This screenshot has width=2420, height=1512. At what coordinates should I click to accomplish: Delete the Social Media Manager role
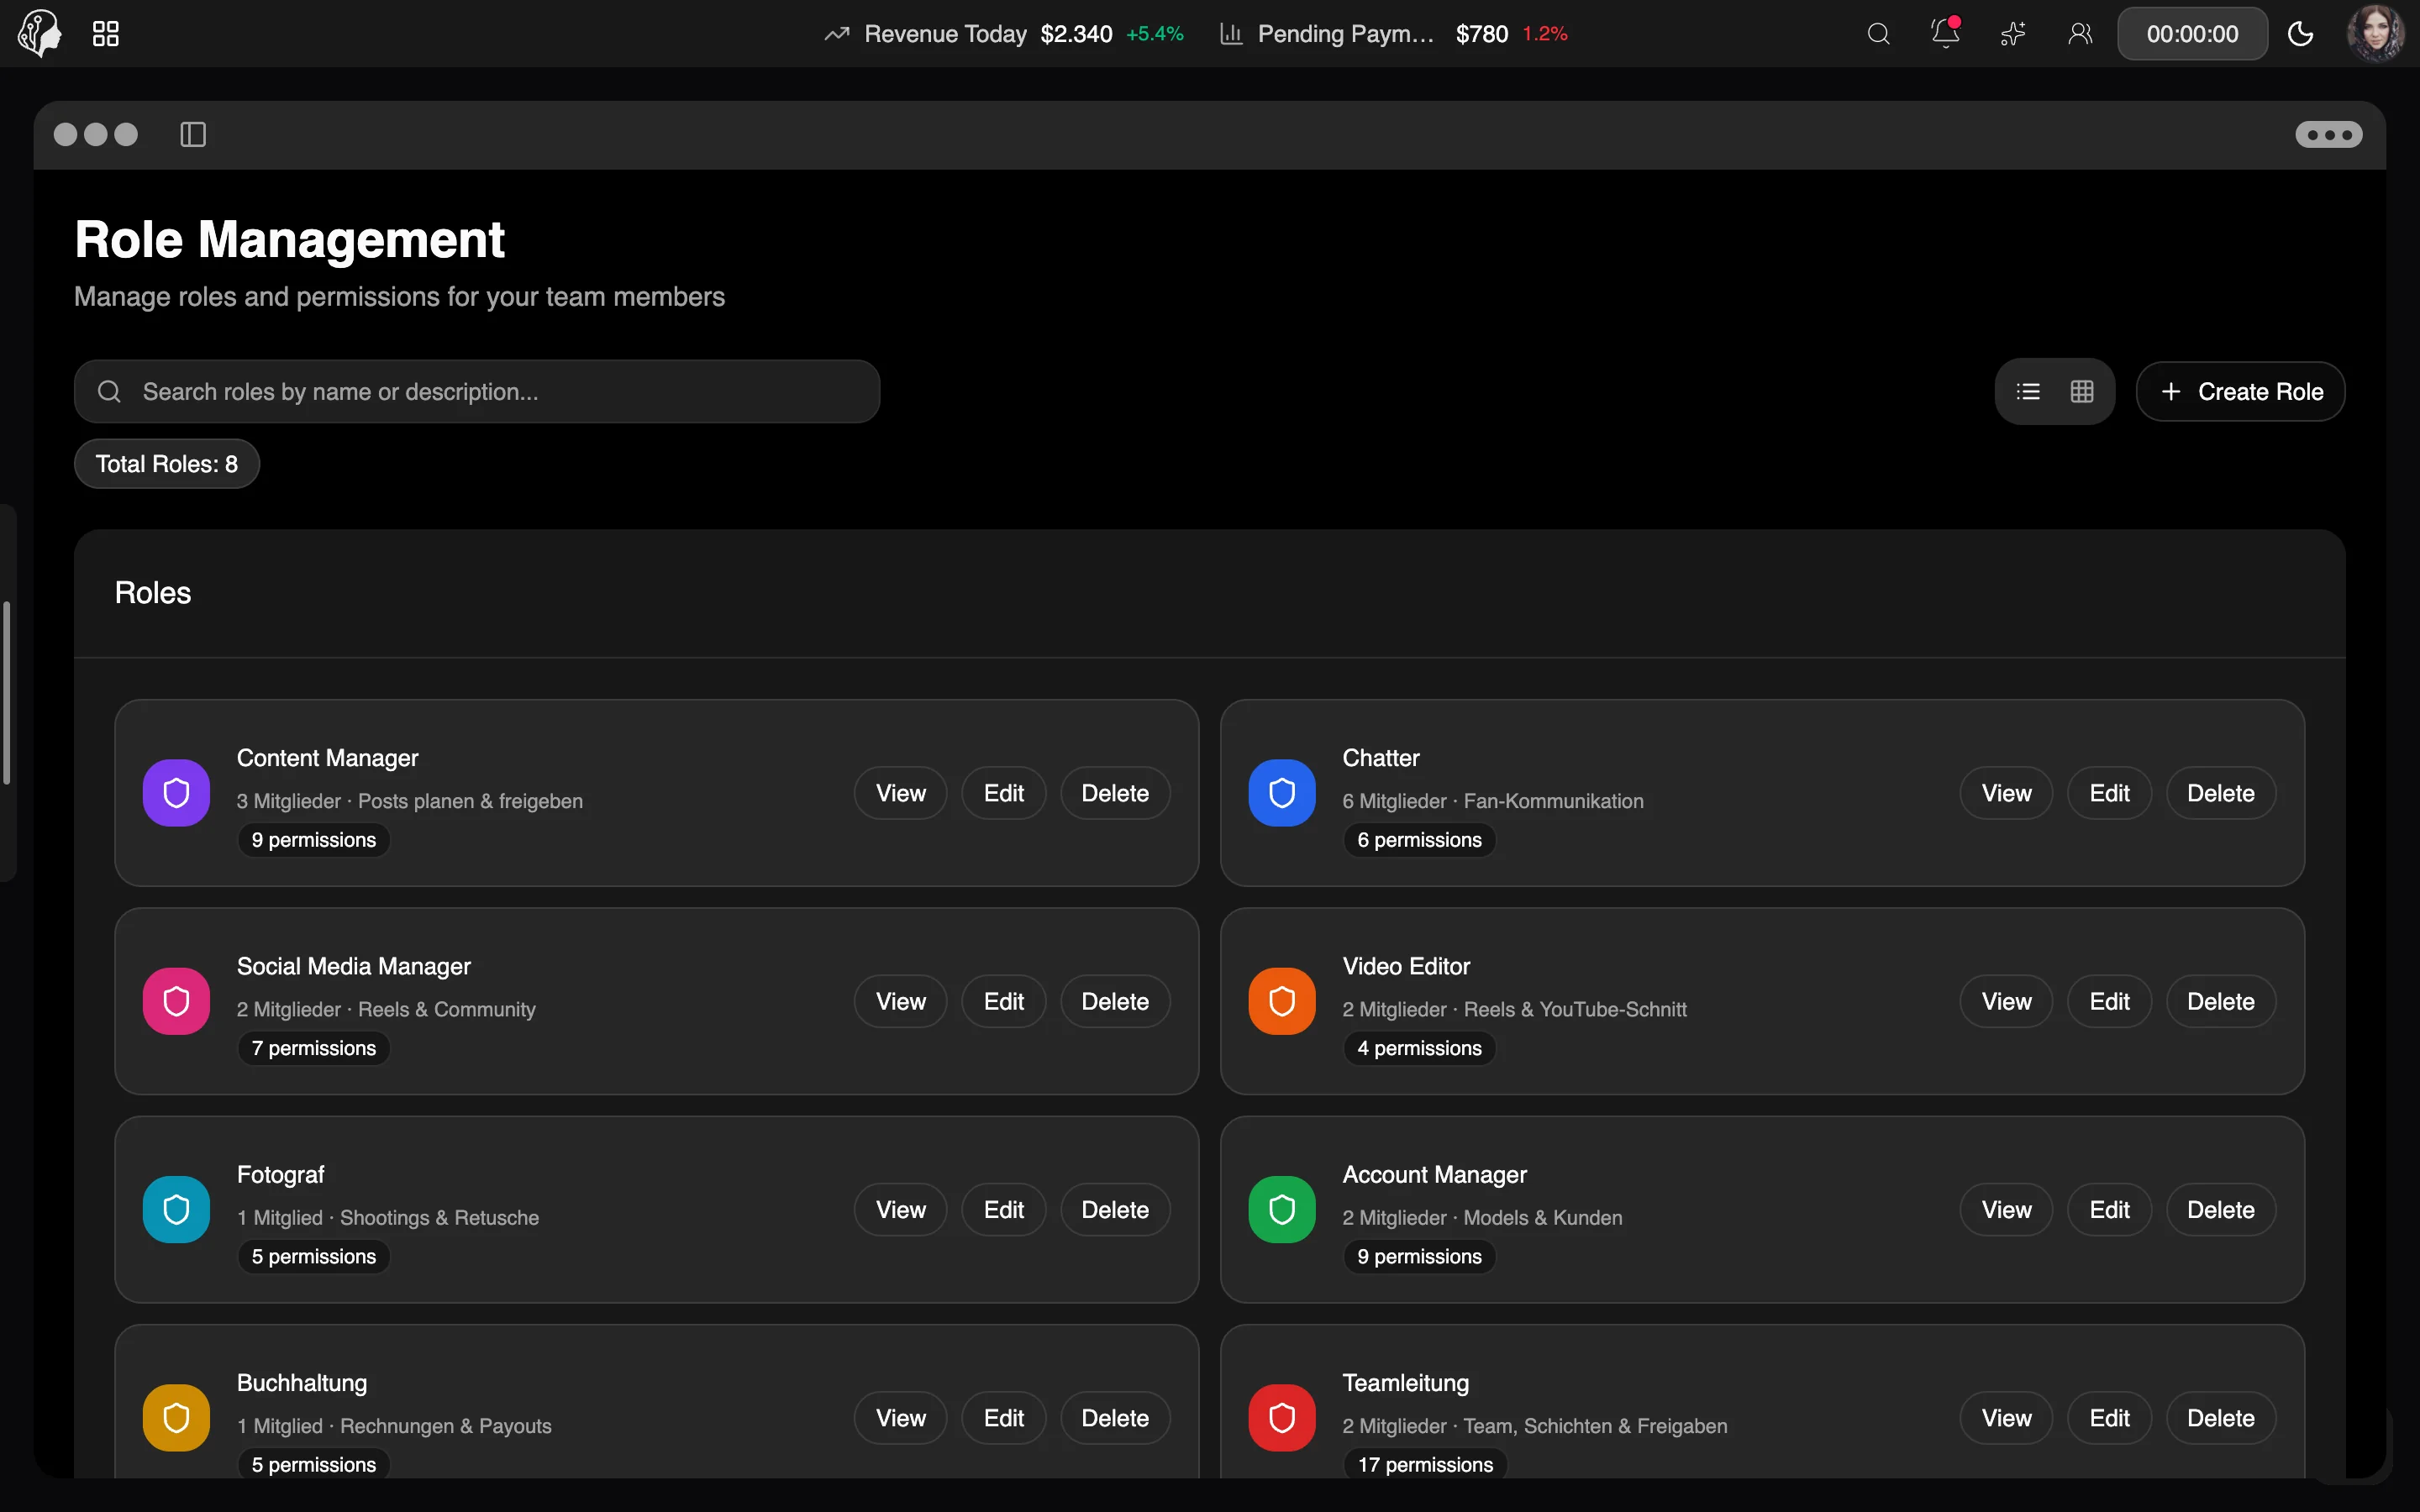click(x=1115, y=1001)
